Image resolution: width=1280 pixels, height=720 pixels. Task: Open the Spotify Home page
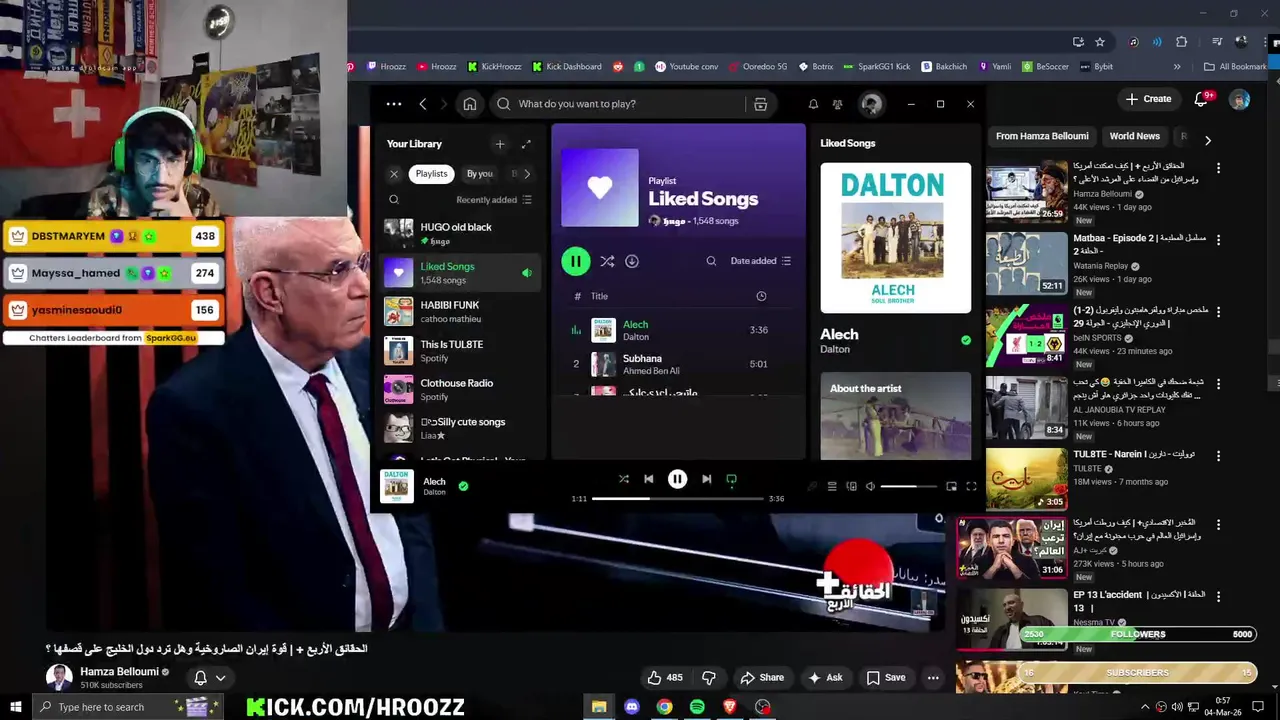tap(470, 104)
